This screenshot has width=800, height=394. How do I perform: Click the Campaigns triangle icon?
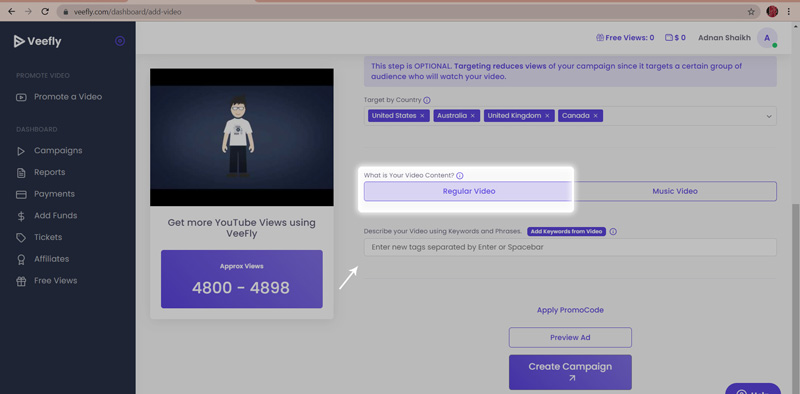coord(21,151)
